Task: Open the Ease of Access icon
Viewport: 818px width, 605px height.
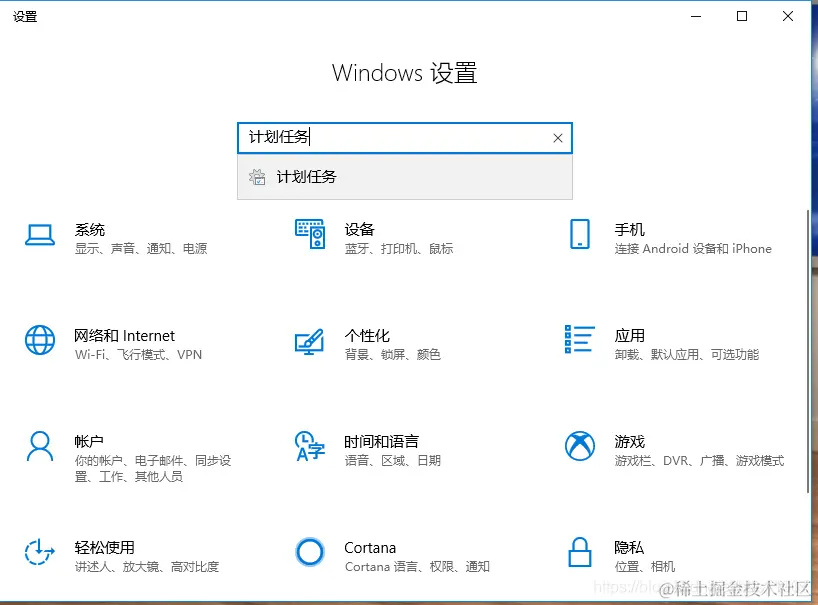Action: pos(40,552)
